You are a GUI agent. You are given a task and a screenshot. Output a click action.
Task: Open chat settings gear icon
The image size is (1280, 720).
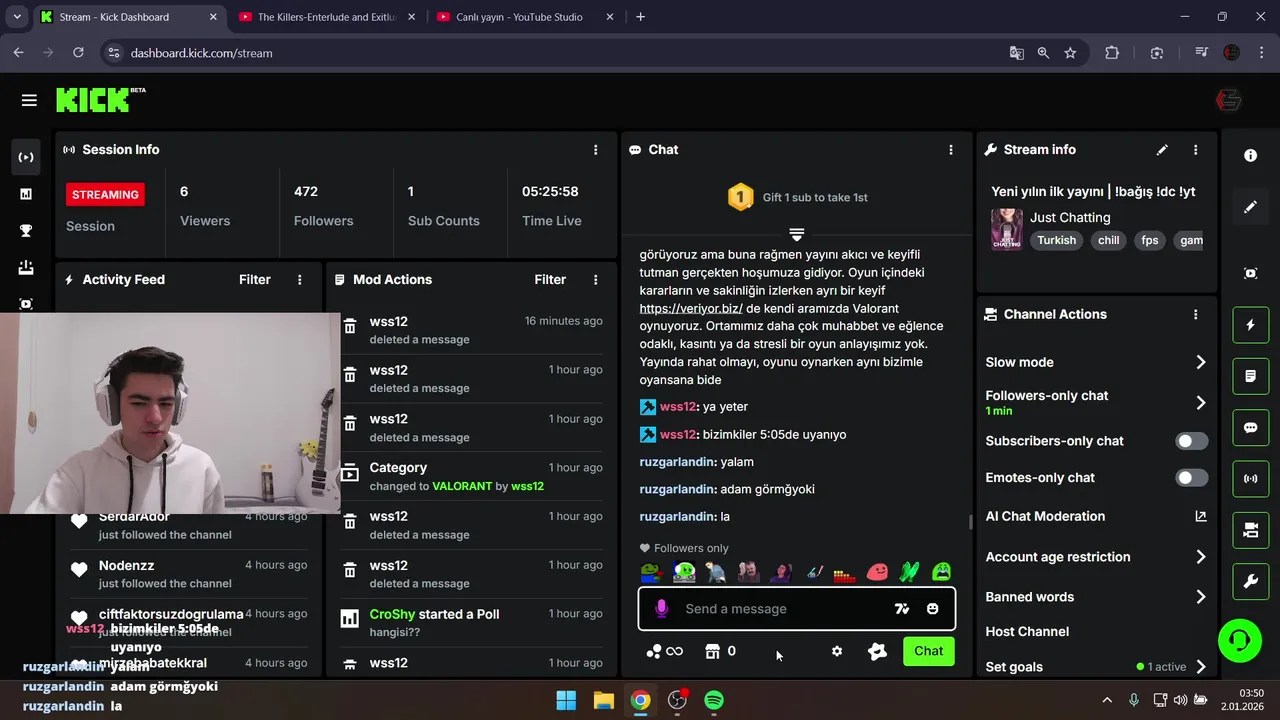coord(837,651)
